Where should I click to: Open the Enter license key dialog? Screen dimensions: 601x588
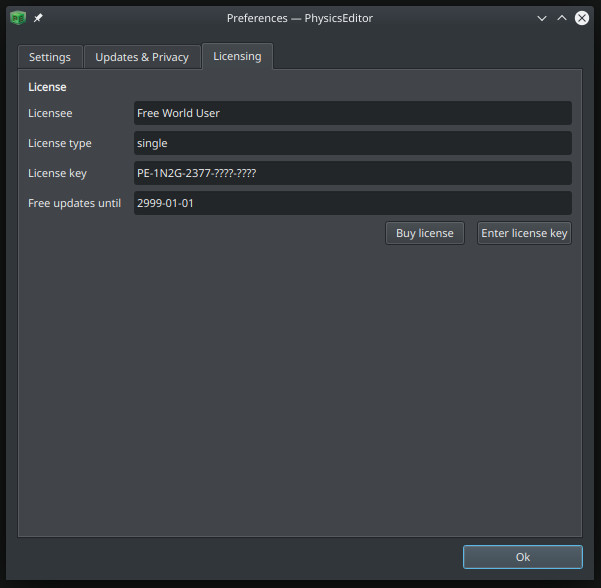pos(524,233)
